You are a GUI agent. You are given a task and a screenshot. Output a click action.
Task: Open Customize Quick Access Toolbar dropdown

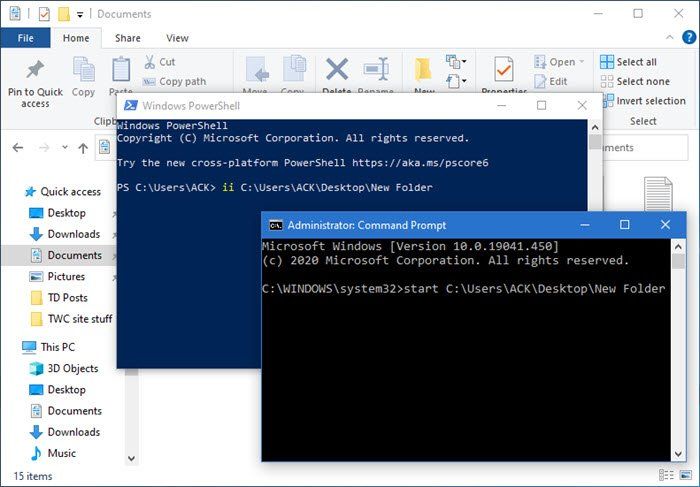[80, 15]
